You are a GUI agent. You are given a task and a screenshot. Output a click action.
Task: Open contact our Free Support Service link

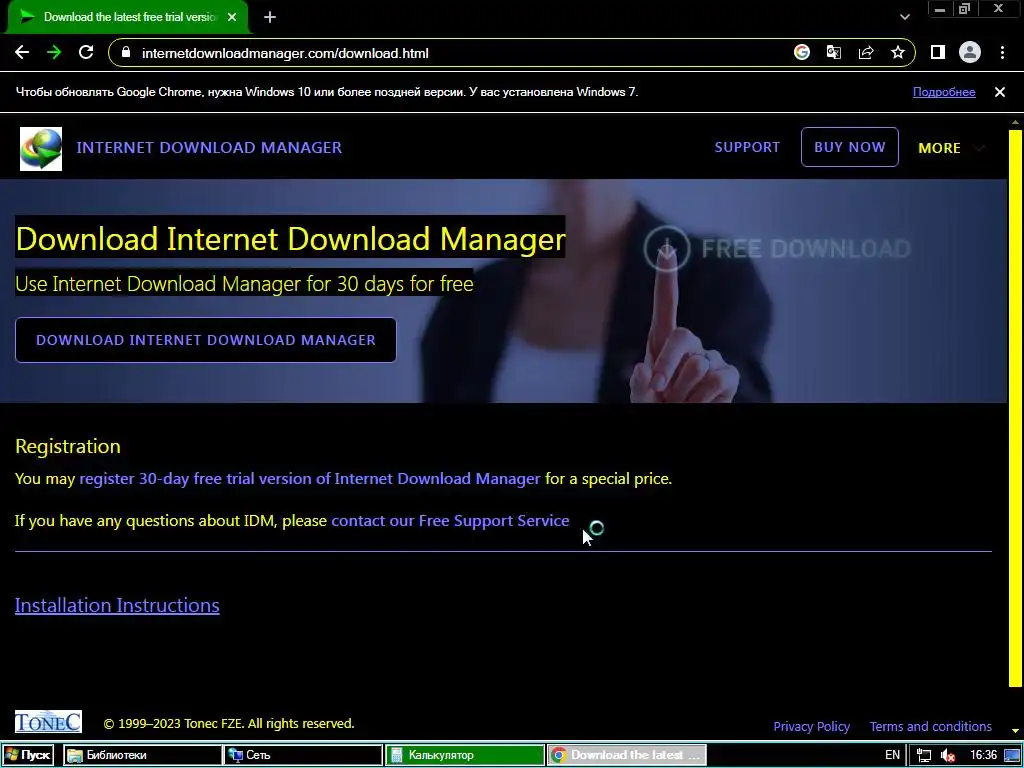point(450,520)
